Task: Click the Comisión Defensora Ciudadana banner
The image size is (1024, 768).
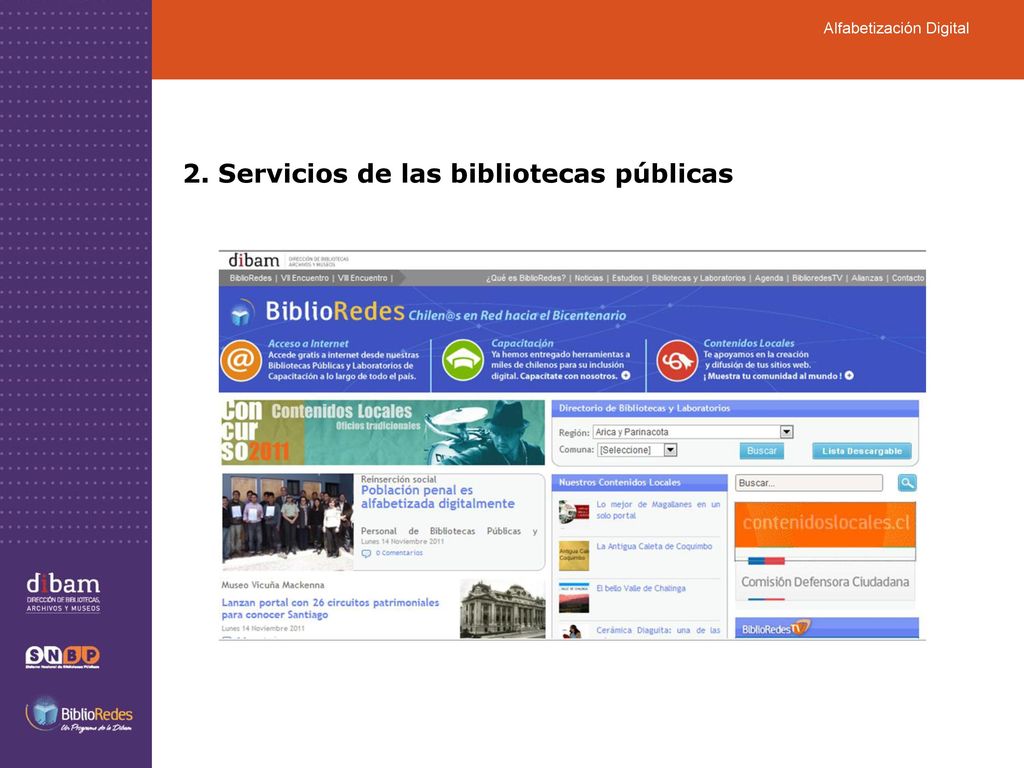Action: point(825,581)
